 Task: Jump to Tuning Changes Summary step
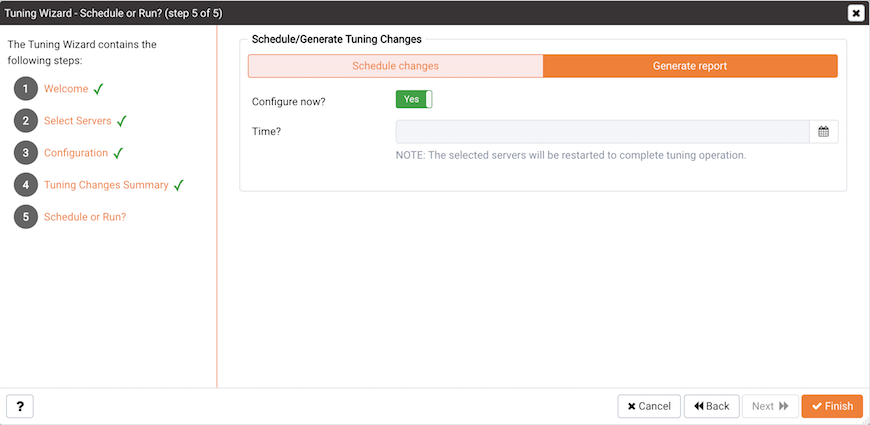[107, 185]
